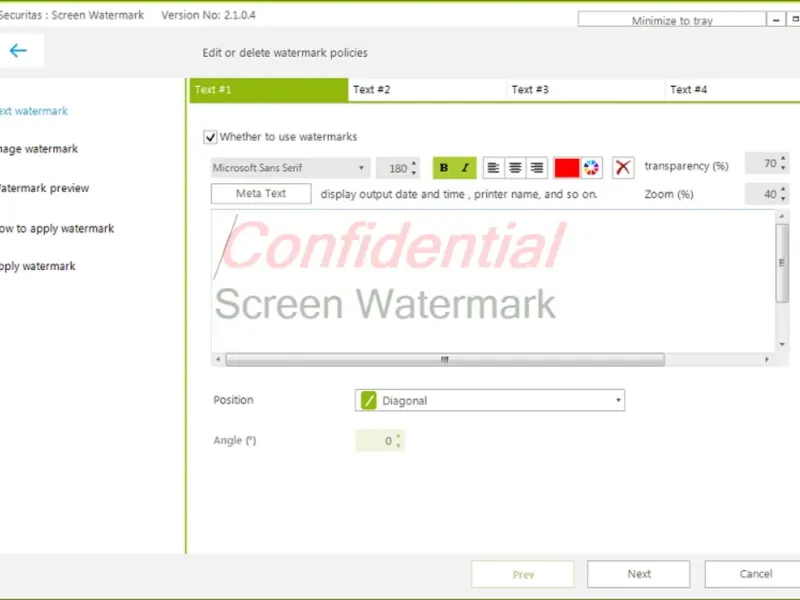Click the Screen Watermark text in editor
Screen dimensions: 800x600
385,304
